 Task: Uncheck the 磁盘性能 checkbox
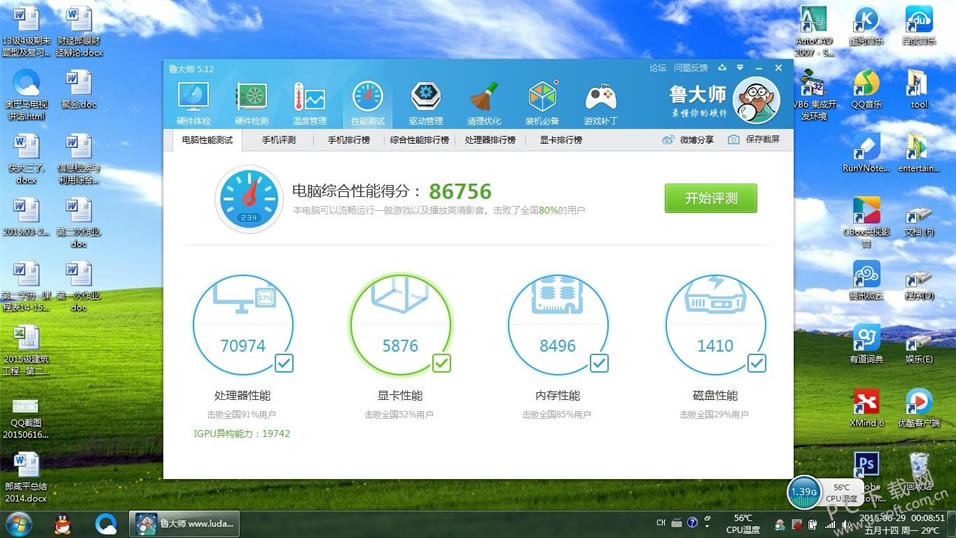[756, 364]
